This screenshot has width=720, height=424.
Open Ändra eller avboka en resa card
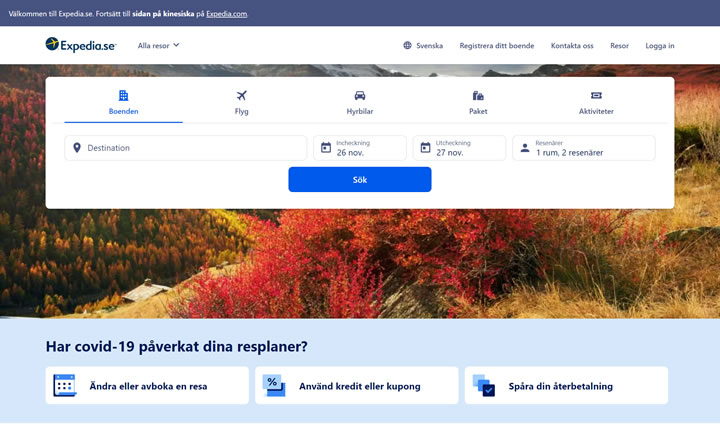point(147,385)
